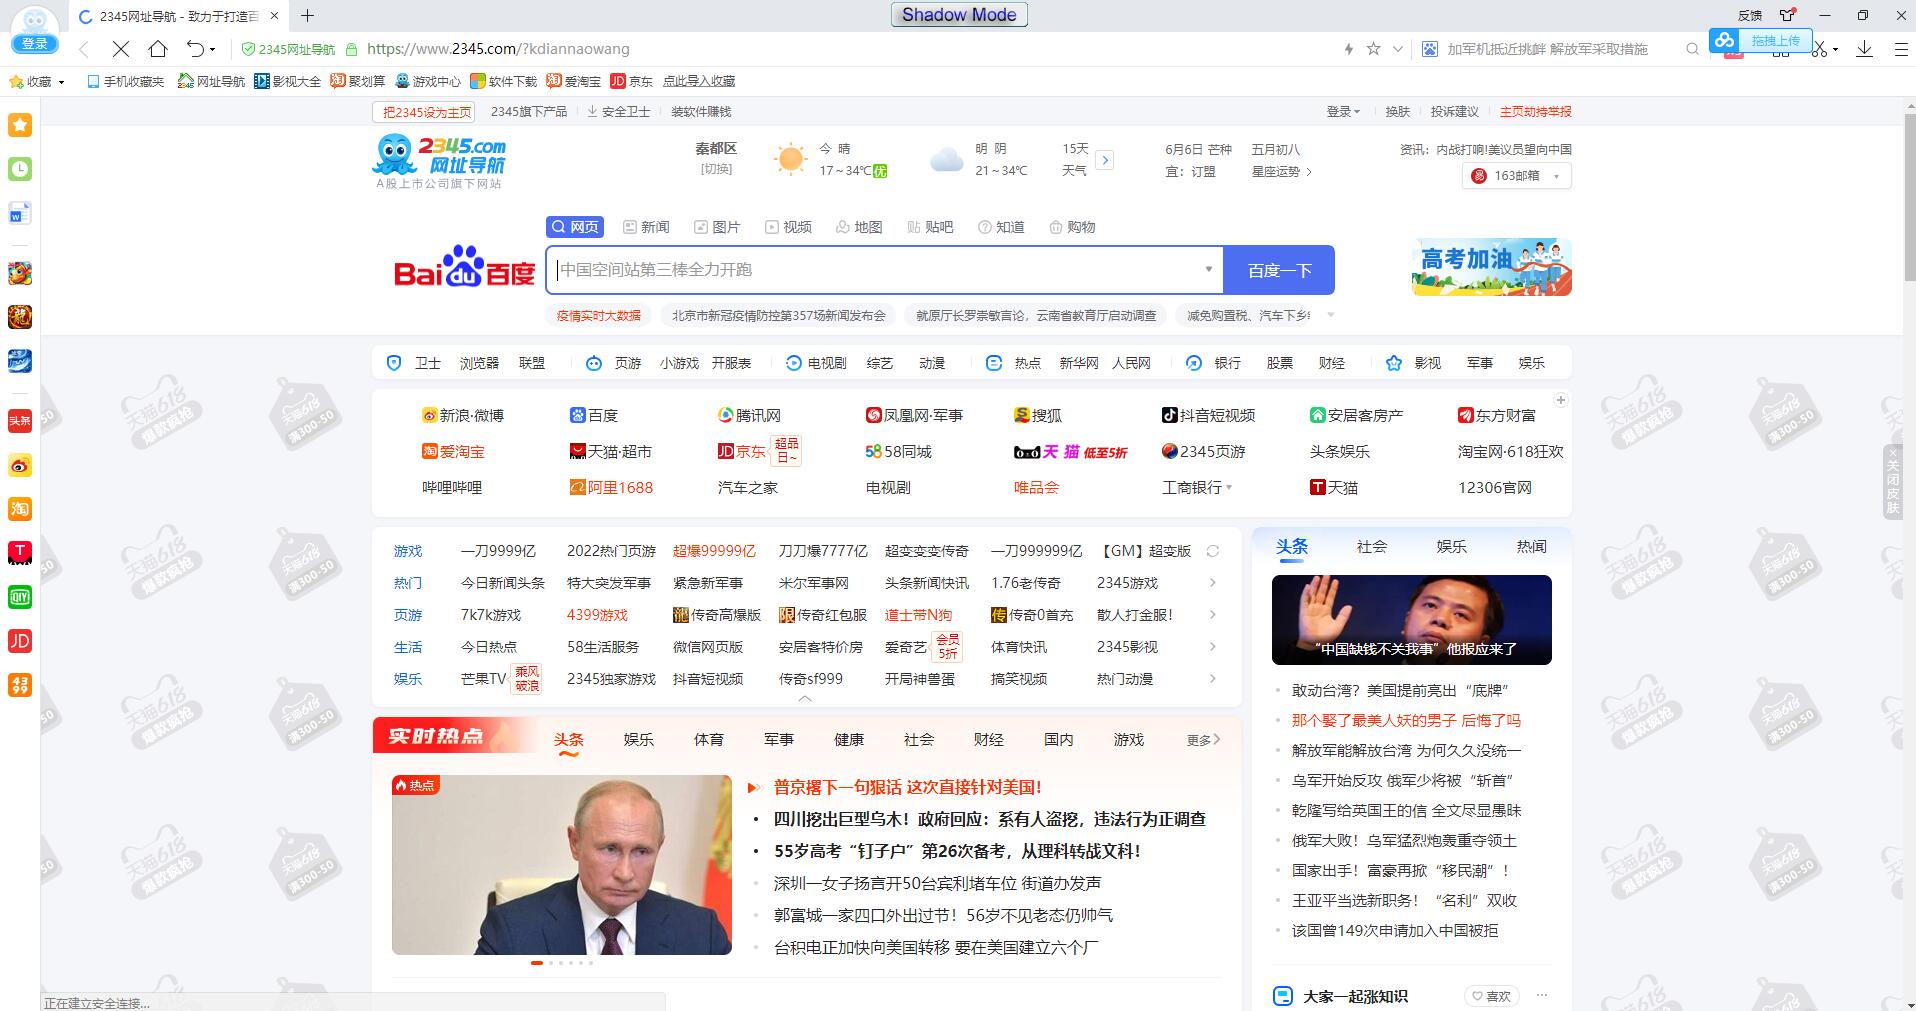Click the 百度一下 search button
The width and height of the screenshot is (1916, 1011).
coord(1279,270)
